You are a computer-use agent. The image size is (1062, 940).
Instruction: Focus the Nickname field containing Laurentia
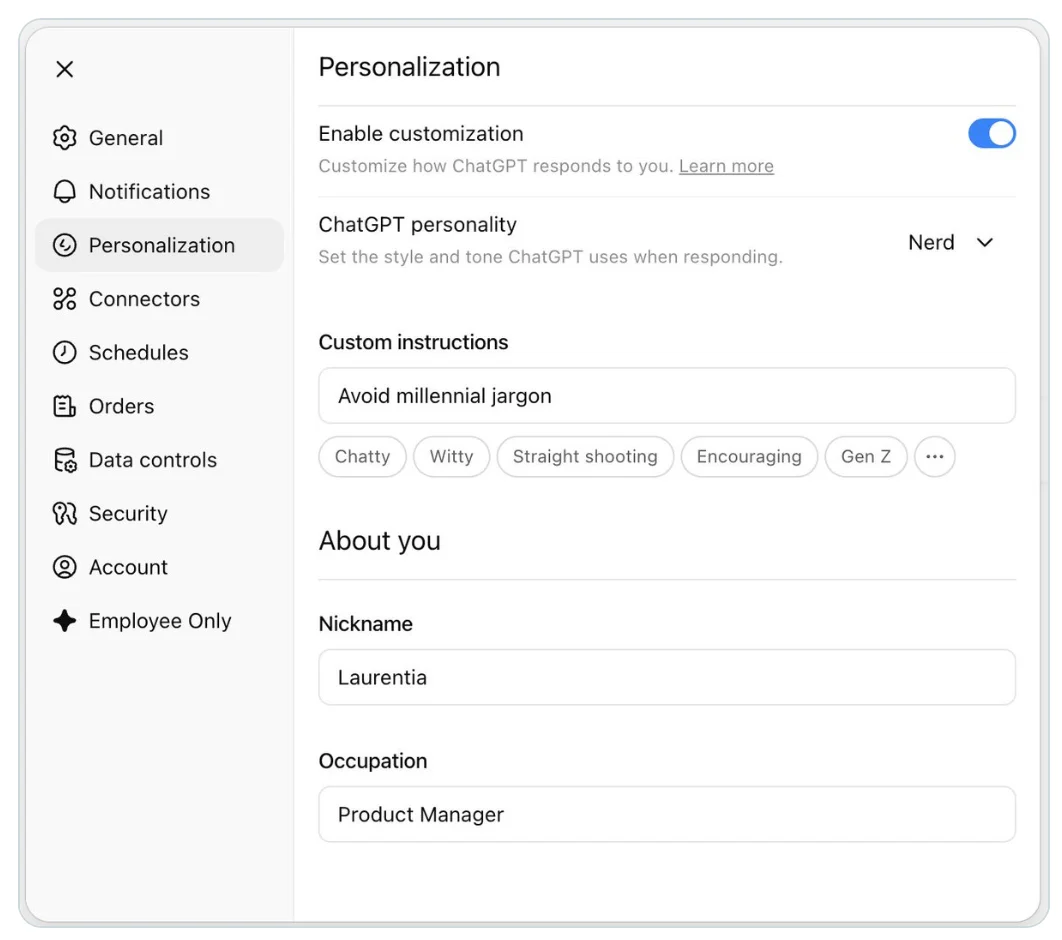[666, 678]
